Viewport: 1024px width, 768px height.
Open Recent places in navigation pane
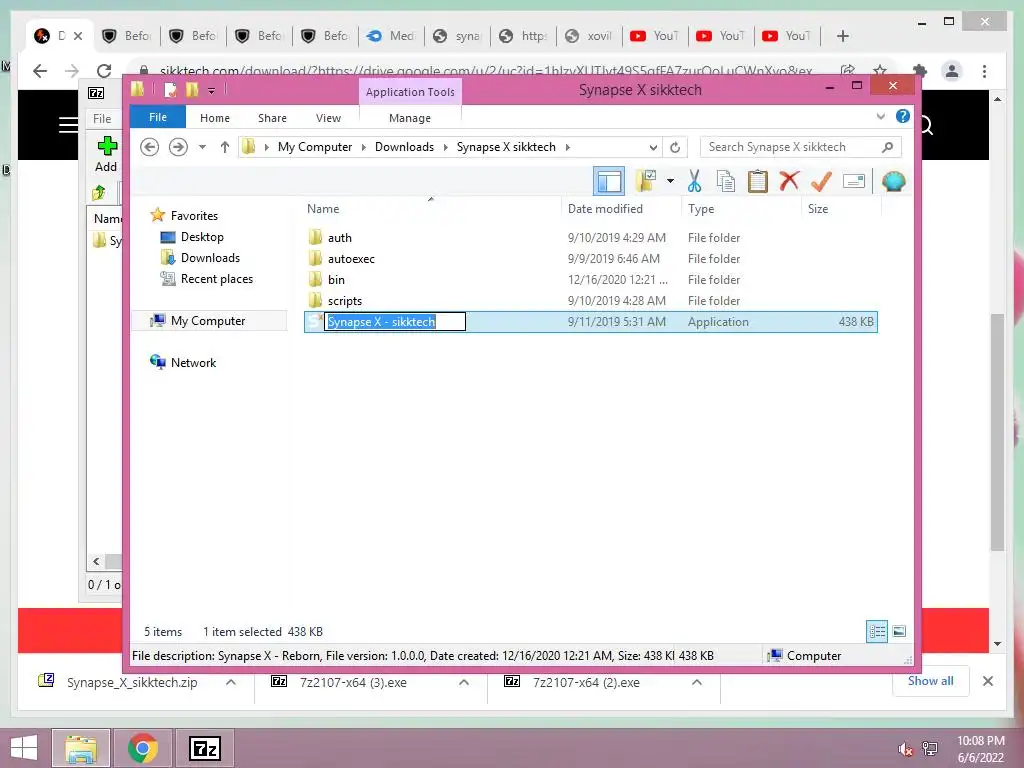point(216,279)
